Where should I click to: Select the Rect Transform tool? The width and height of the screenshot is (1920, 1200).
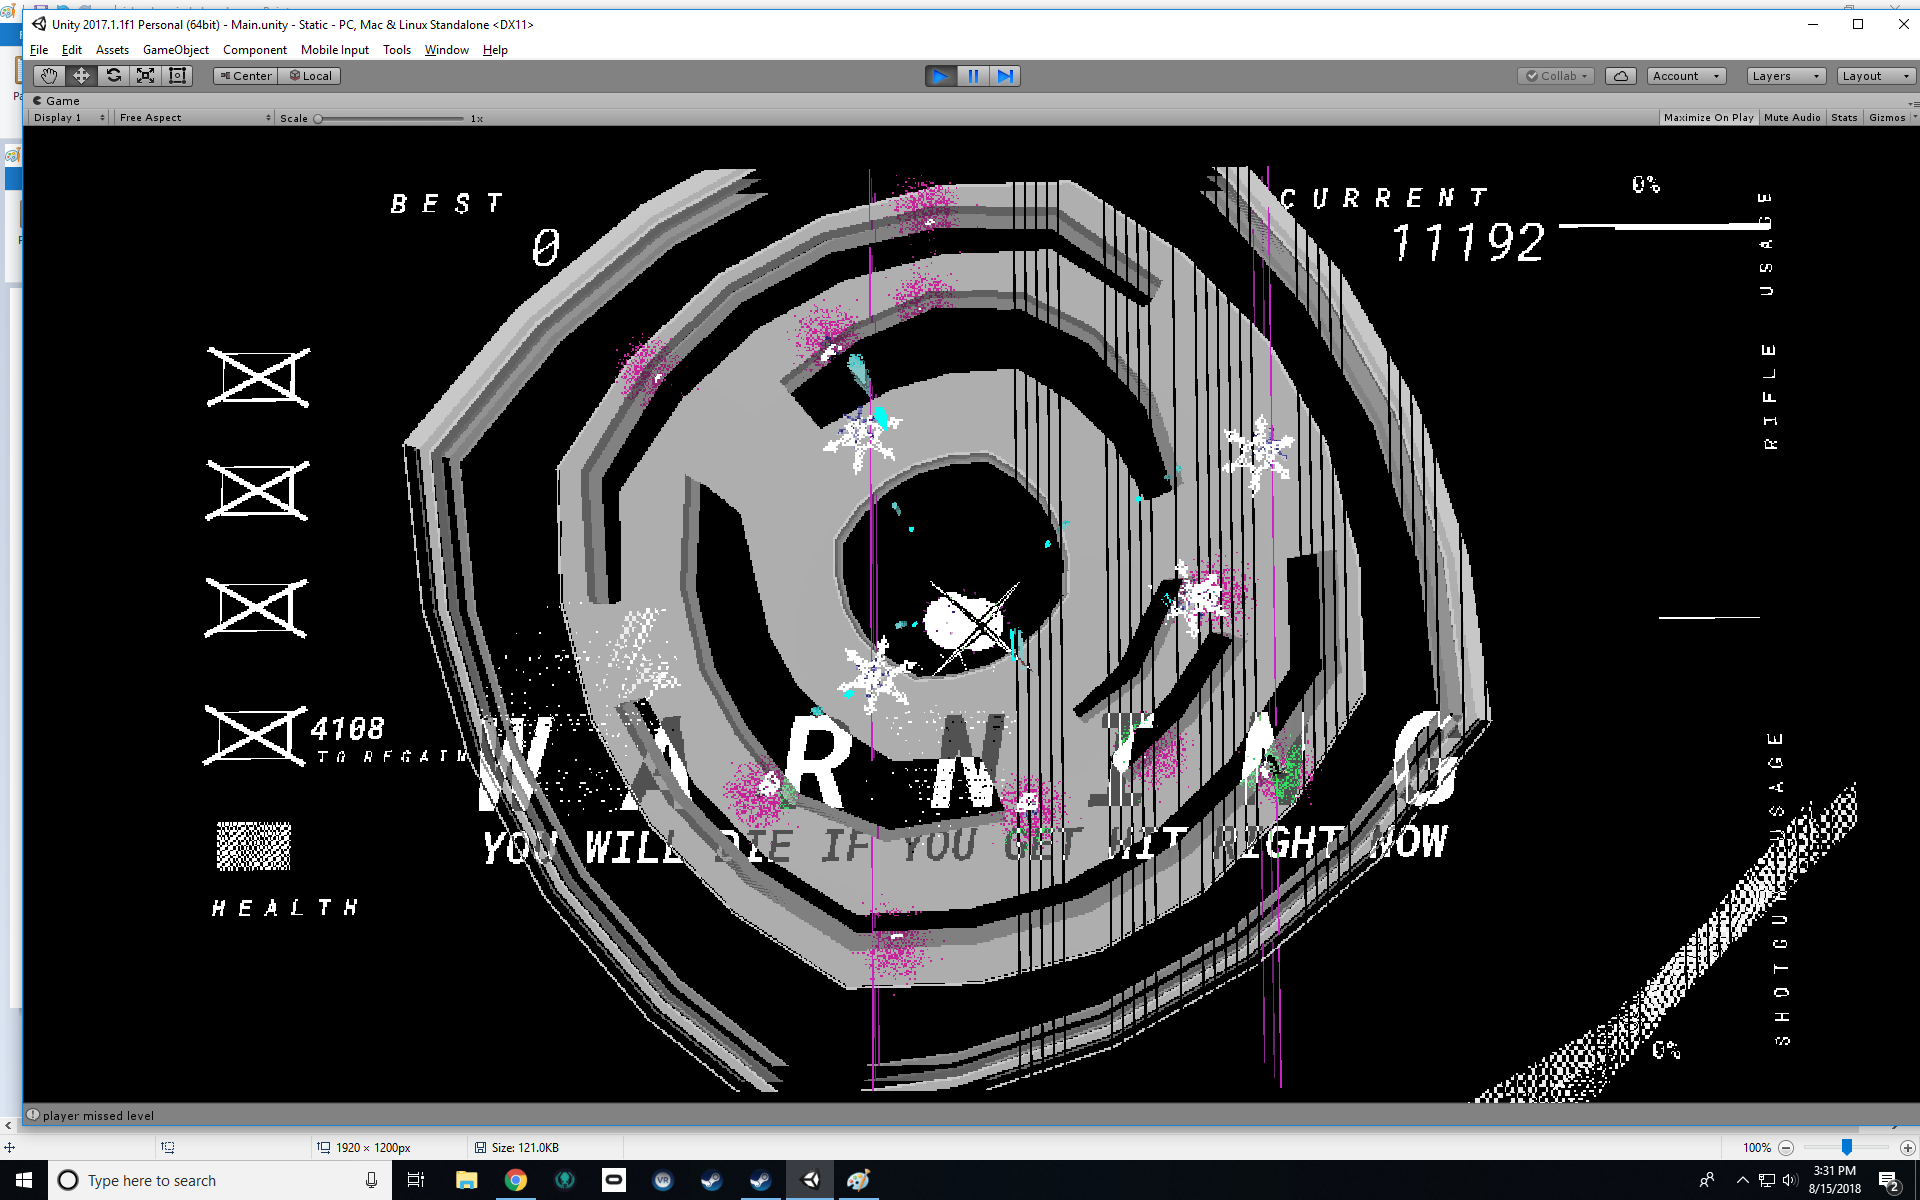click(x=177, y=76)
